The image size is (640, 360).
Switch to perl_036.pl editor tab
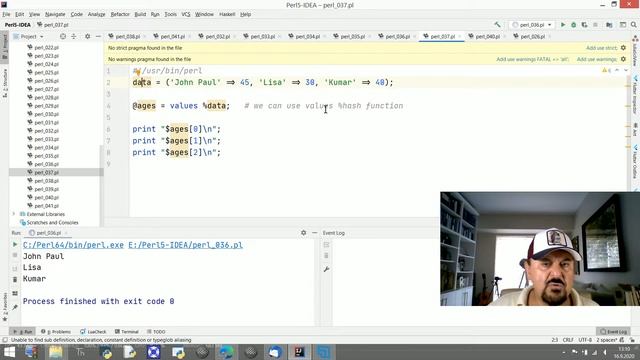tap(398, 36)
